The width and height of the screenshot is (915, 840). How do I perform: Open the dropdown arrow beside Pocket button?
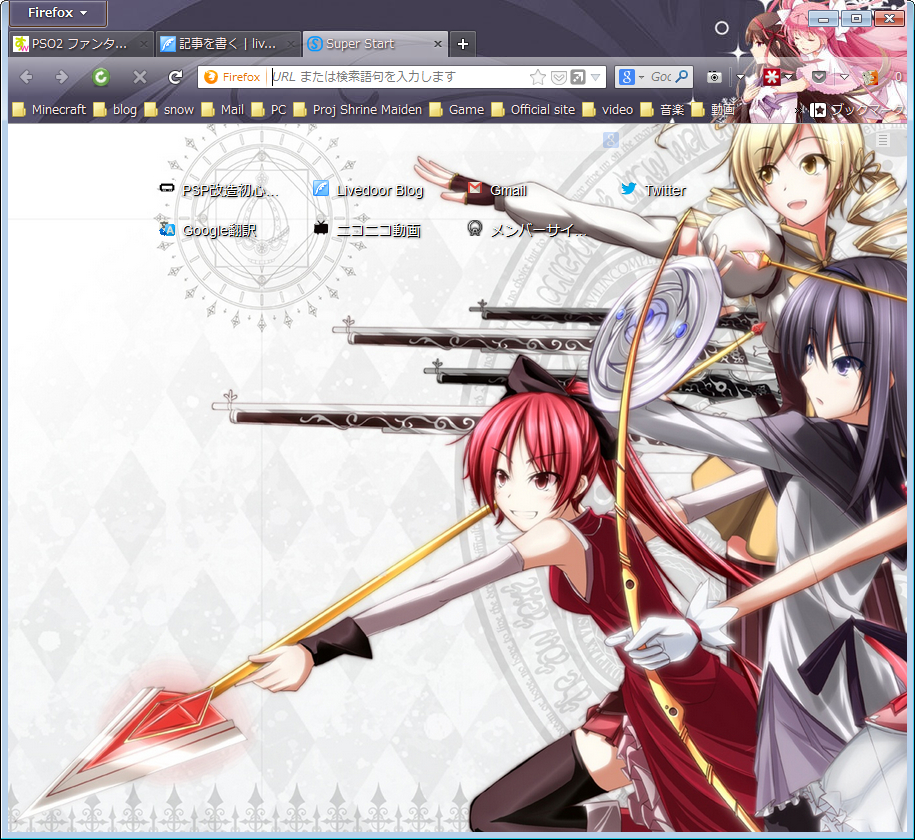pos(844,77)
